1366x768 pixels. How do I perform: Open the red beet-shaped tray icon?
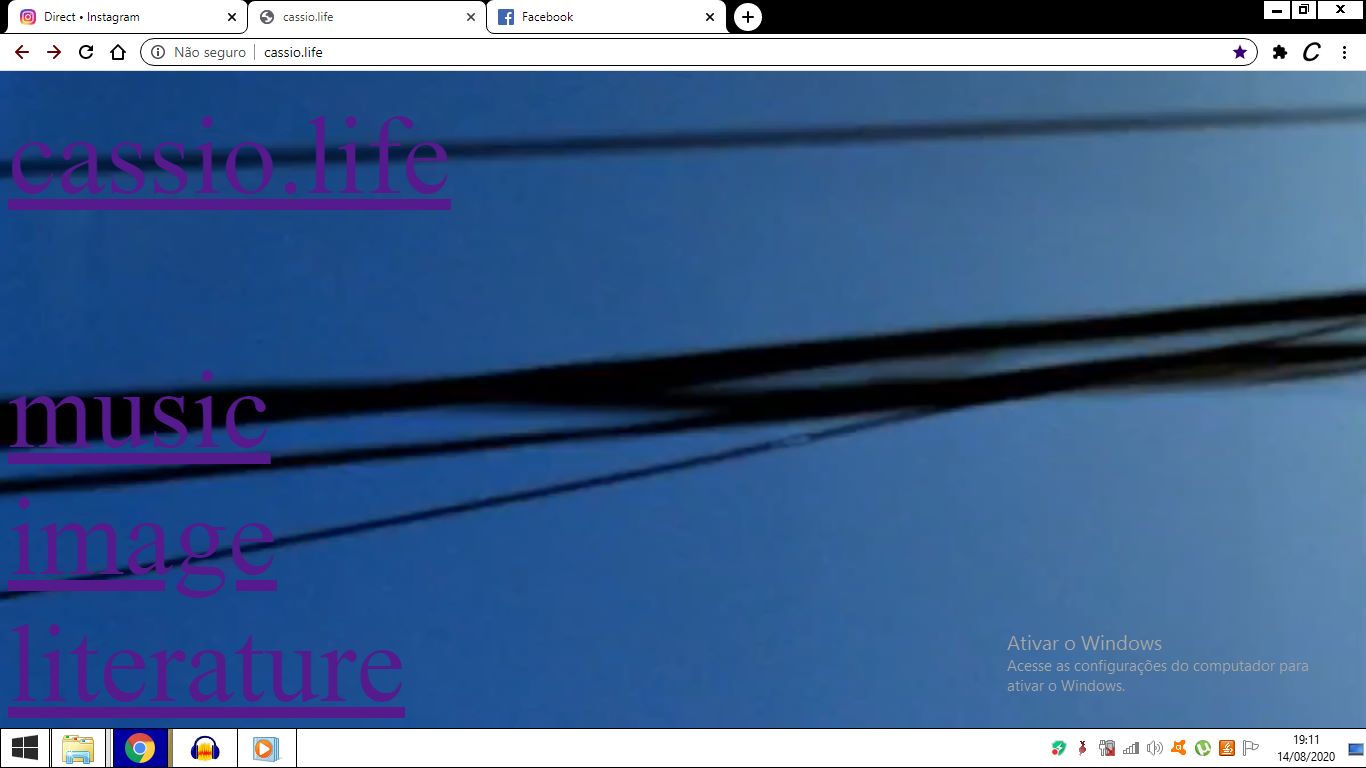coord(1082,748)
